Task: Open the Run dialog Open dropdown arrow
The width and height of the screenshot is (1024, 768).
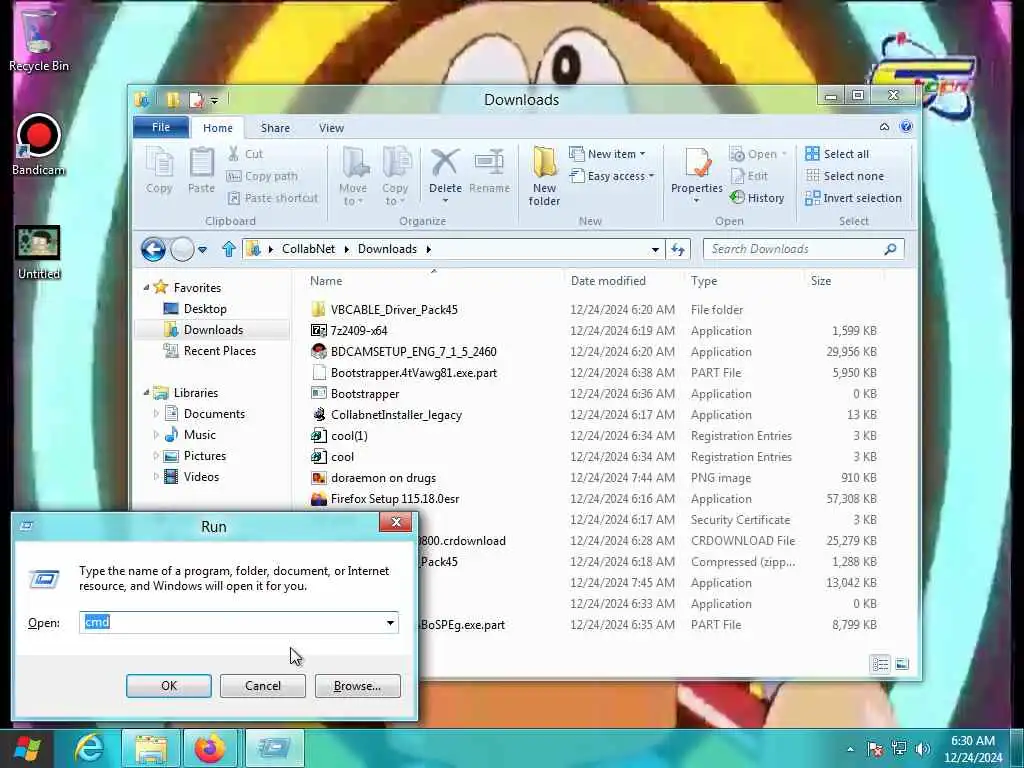Action: (x=390, y=622)
